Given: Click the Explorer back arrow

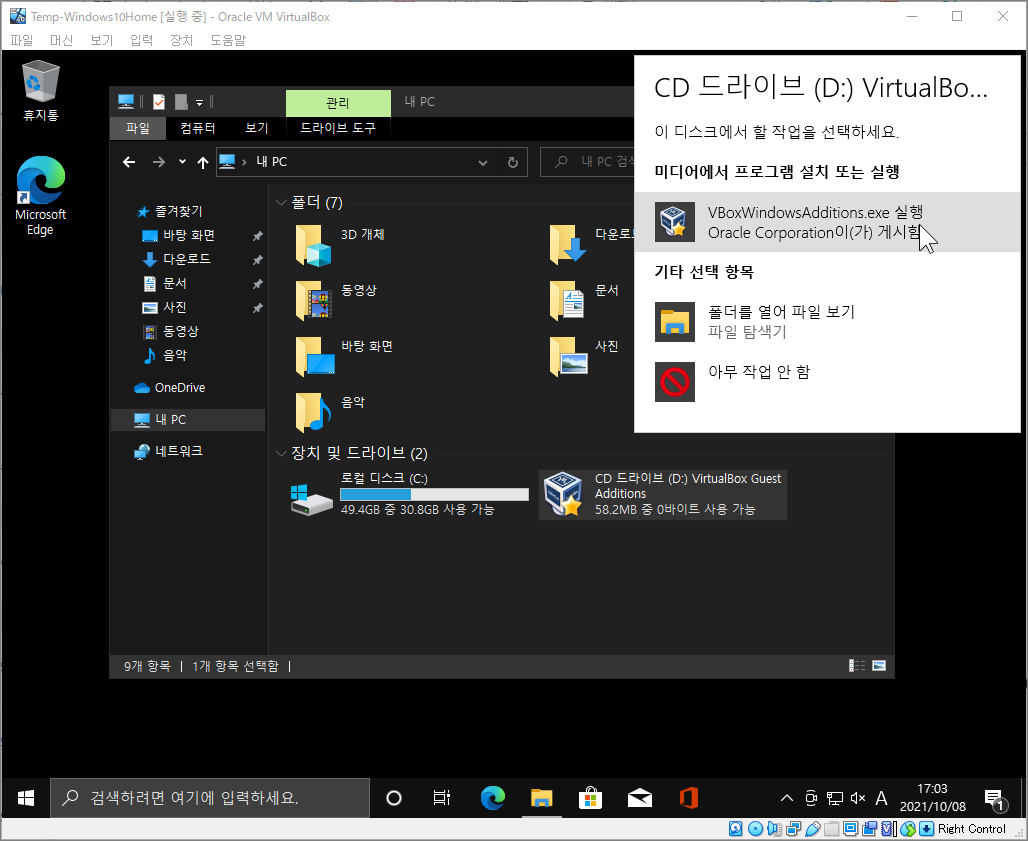Looking at the screenshot, I should (129, 162).
